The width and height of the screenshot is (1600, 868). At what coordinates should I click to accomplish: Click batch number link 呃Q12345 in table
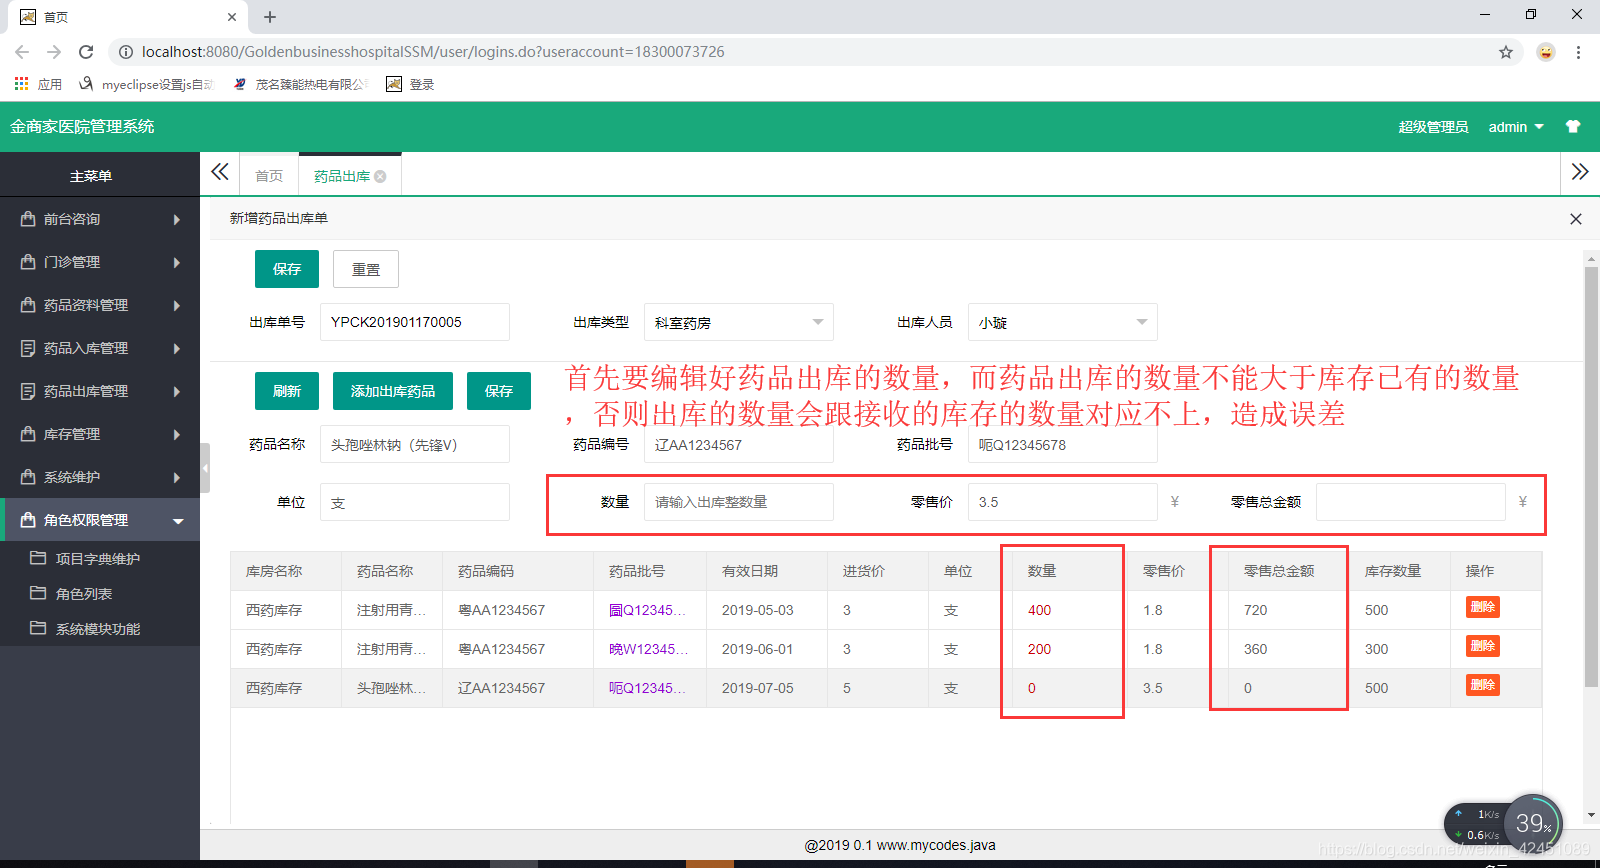tap(647, 688)
